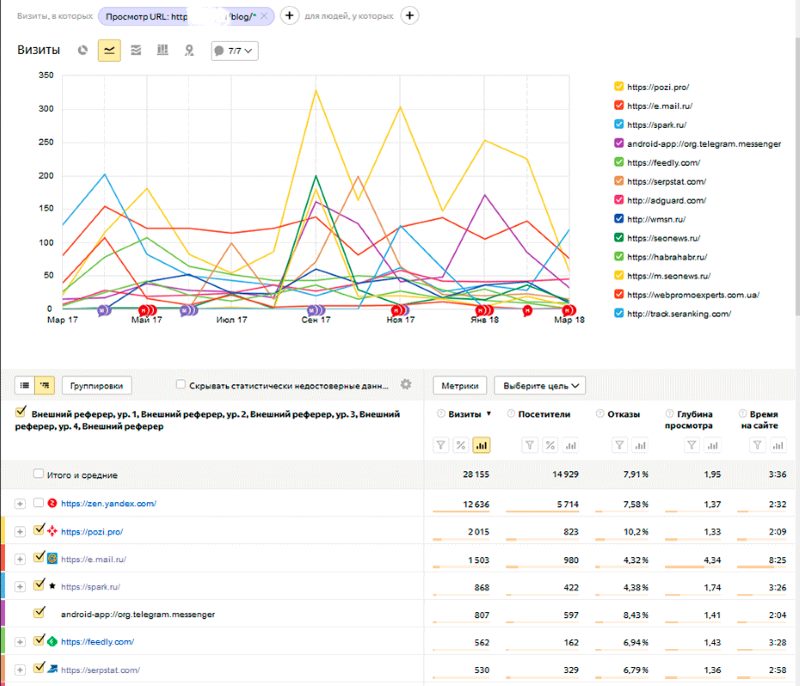This screenshot has height=686, width=800.
Task: Expand the spark.ru row
Action: (20, 587)
